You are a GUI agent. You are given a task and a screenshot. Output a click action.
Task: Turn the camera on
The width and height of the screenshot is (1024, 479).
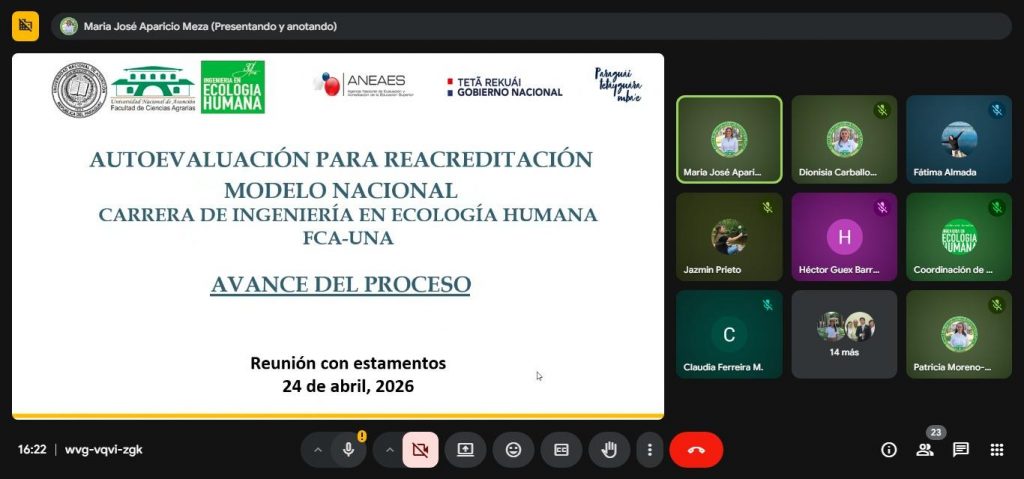421,450
